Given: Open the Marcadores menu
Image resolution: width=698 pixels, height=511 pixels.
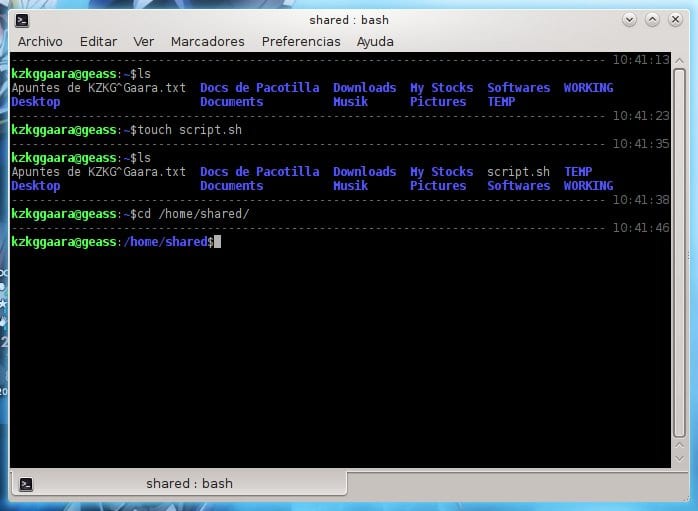Looking at the screenshot, I should (x=208, y=41).
